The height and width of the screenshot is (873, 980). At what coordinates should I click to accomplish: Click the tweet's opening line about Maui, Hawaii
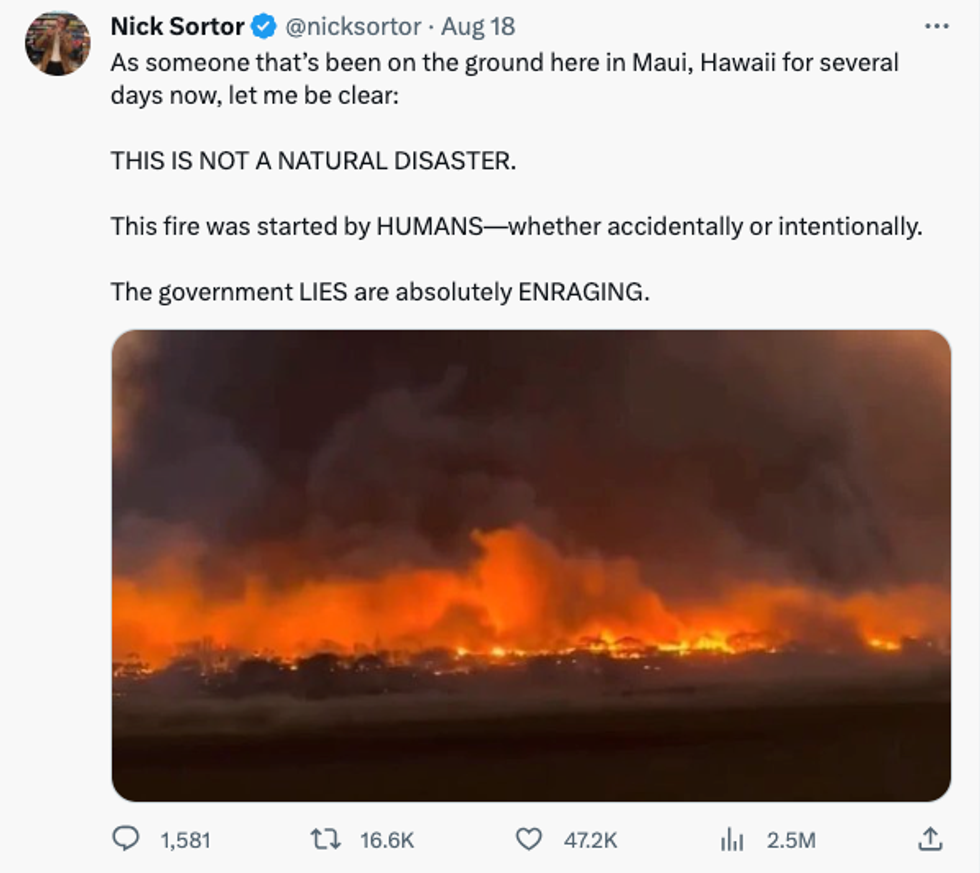pyautogui.click(x=504, y=62)
